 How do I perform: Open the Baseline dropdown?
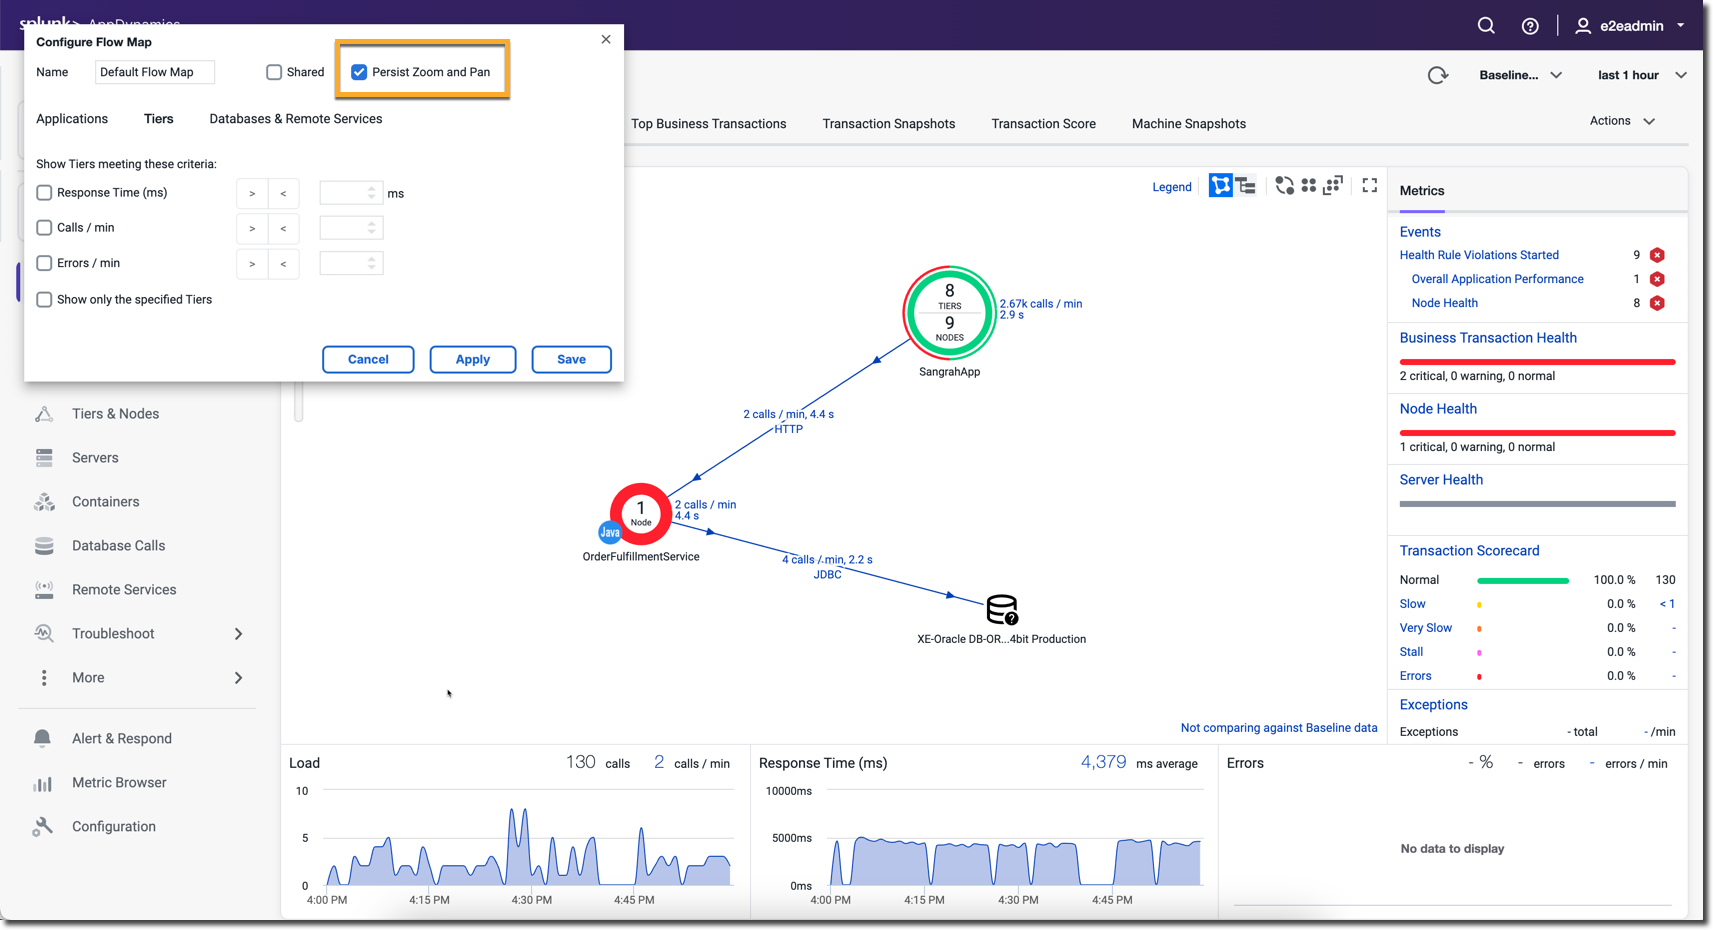[1520, 75]
